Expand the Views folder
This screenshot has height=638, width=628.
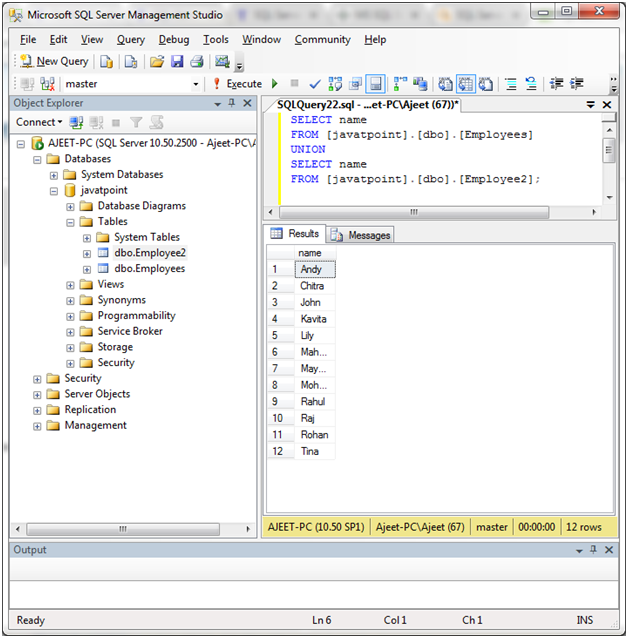pos(70,285)
